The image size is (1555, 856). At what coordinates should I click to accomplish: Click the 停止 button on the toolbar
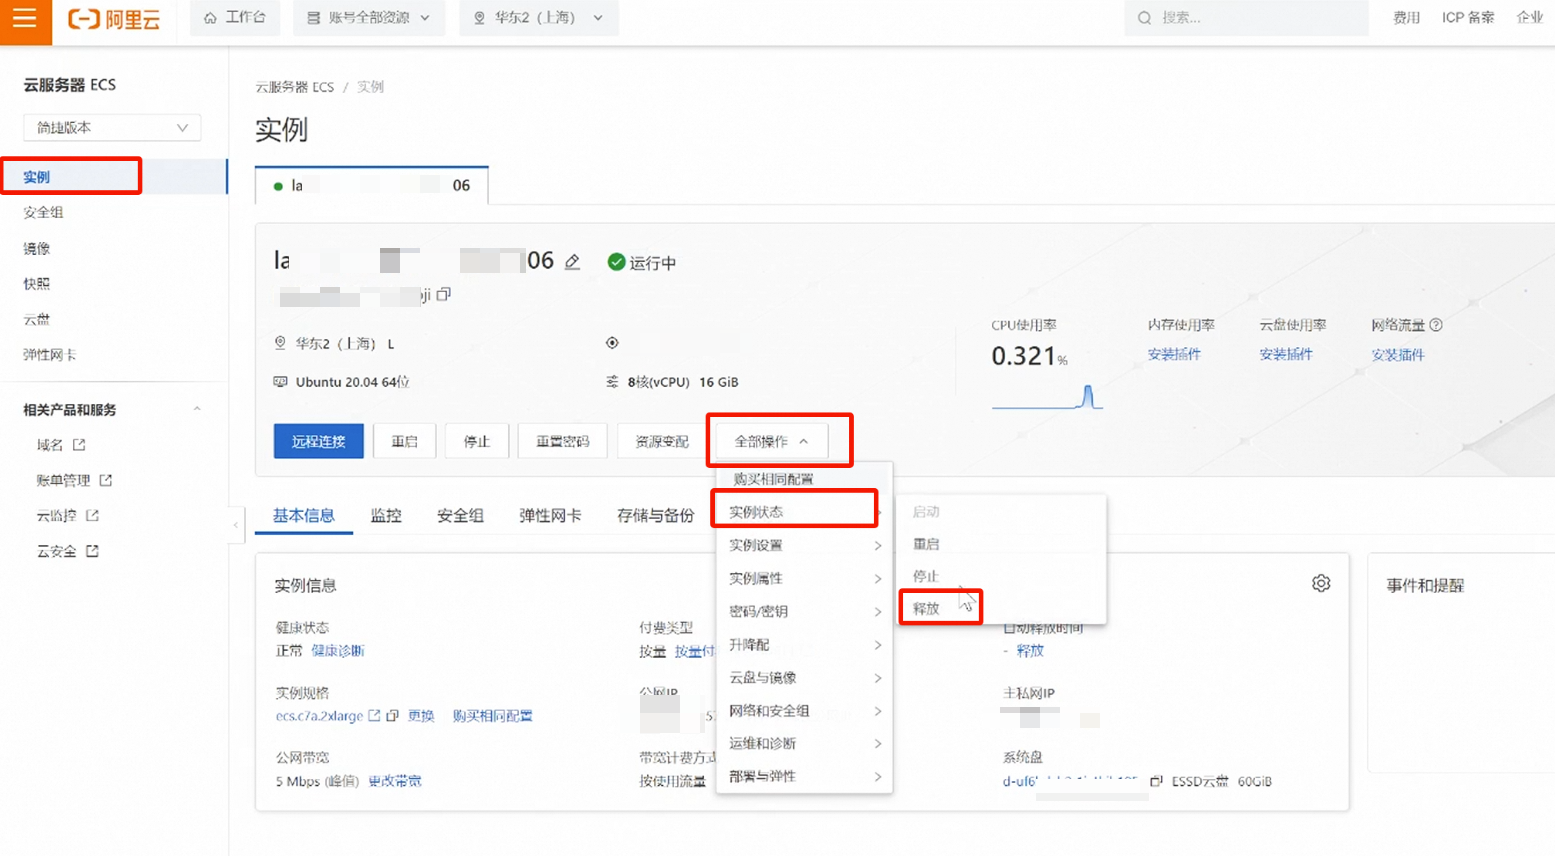(477, 441)
